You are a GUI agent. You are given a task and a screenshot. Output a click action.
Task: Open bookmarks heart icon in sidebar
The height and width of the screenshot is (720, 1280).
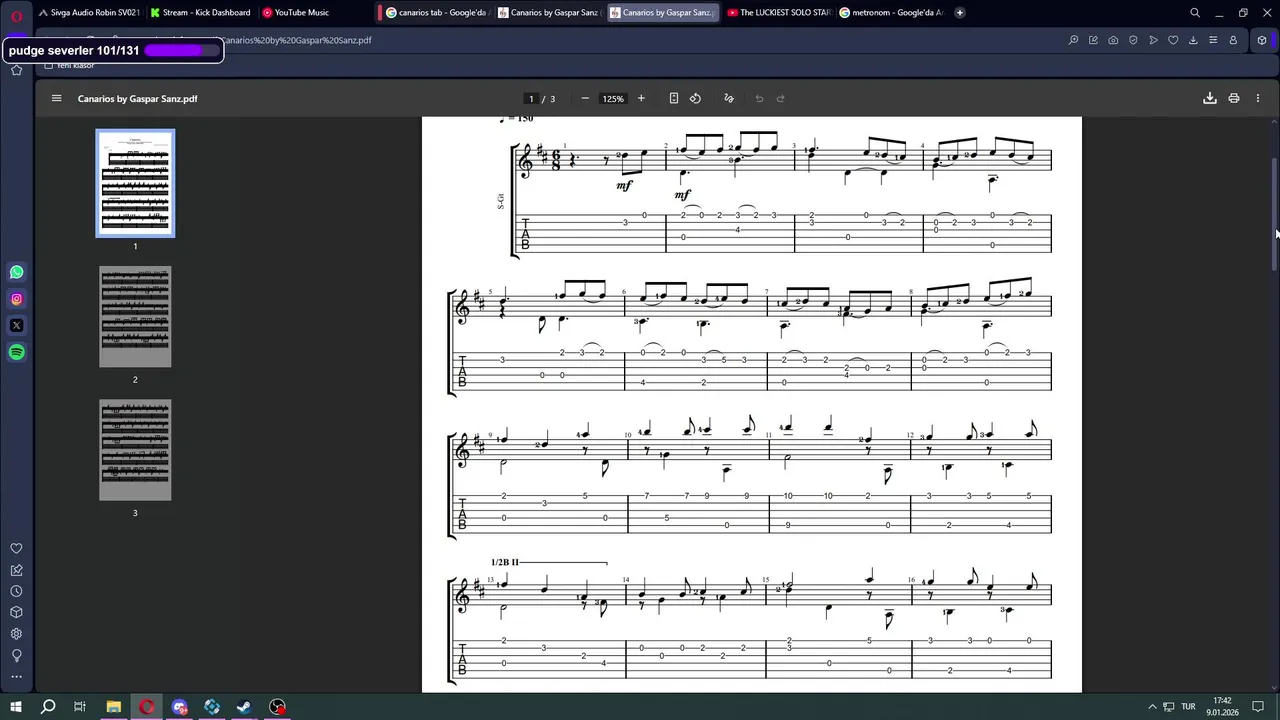coord(16,549)
